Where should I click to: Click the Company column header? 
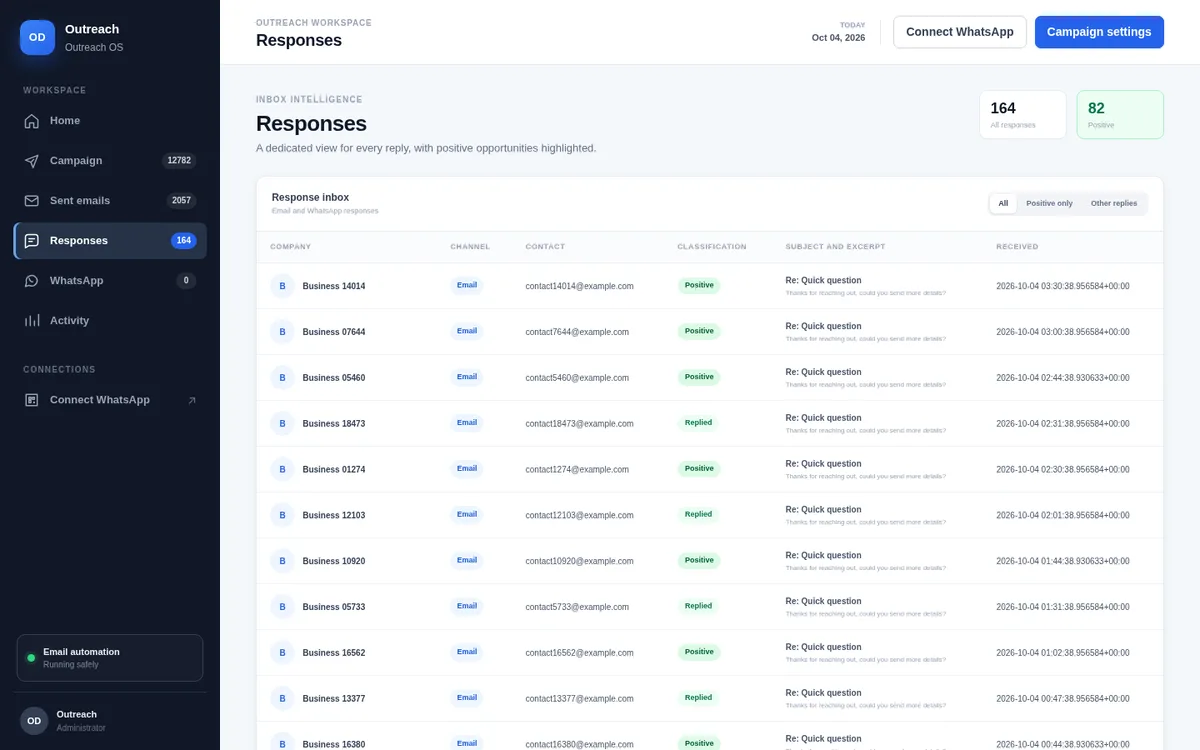pos(290,247)
